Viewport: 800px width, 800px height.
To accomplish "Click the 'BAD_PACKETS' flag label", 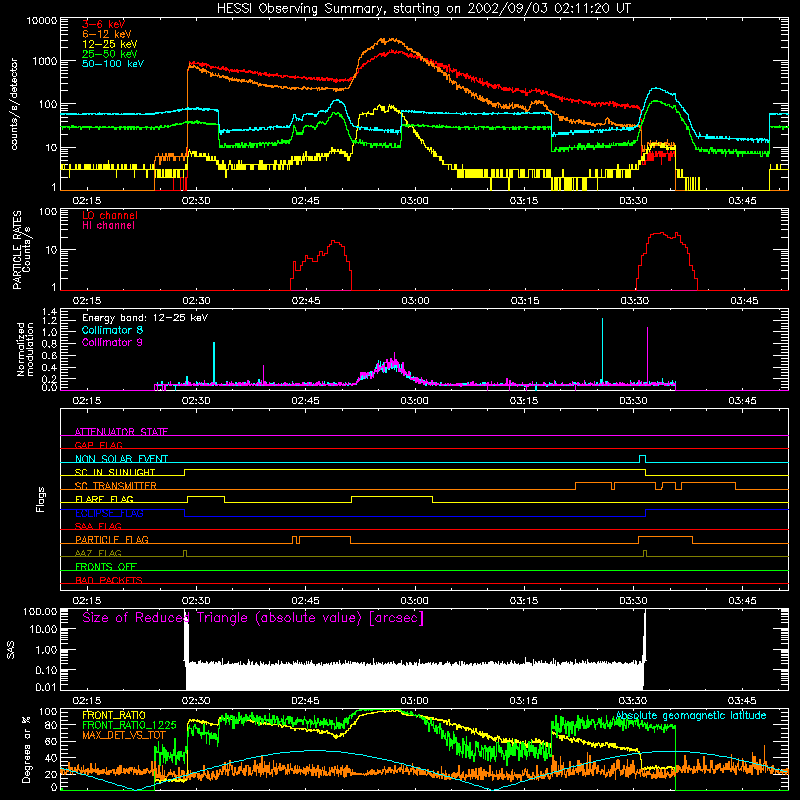I will click(x=109, y=580).
